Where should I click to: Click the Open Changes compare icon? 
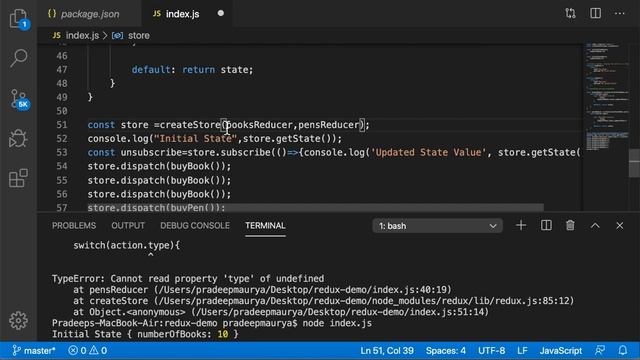(570, 13)
